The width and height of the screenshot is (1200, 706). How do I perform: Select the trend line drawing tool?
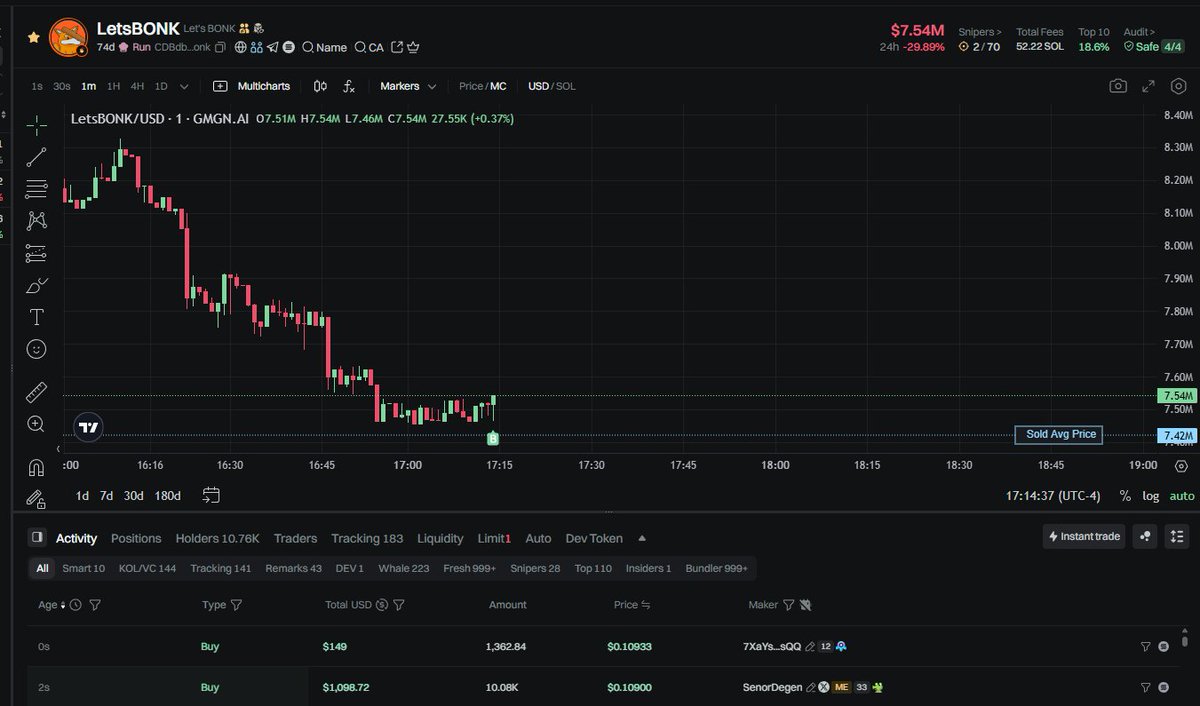[x=36, y=157]
